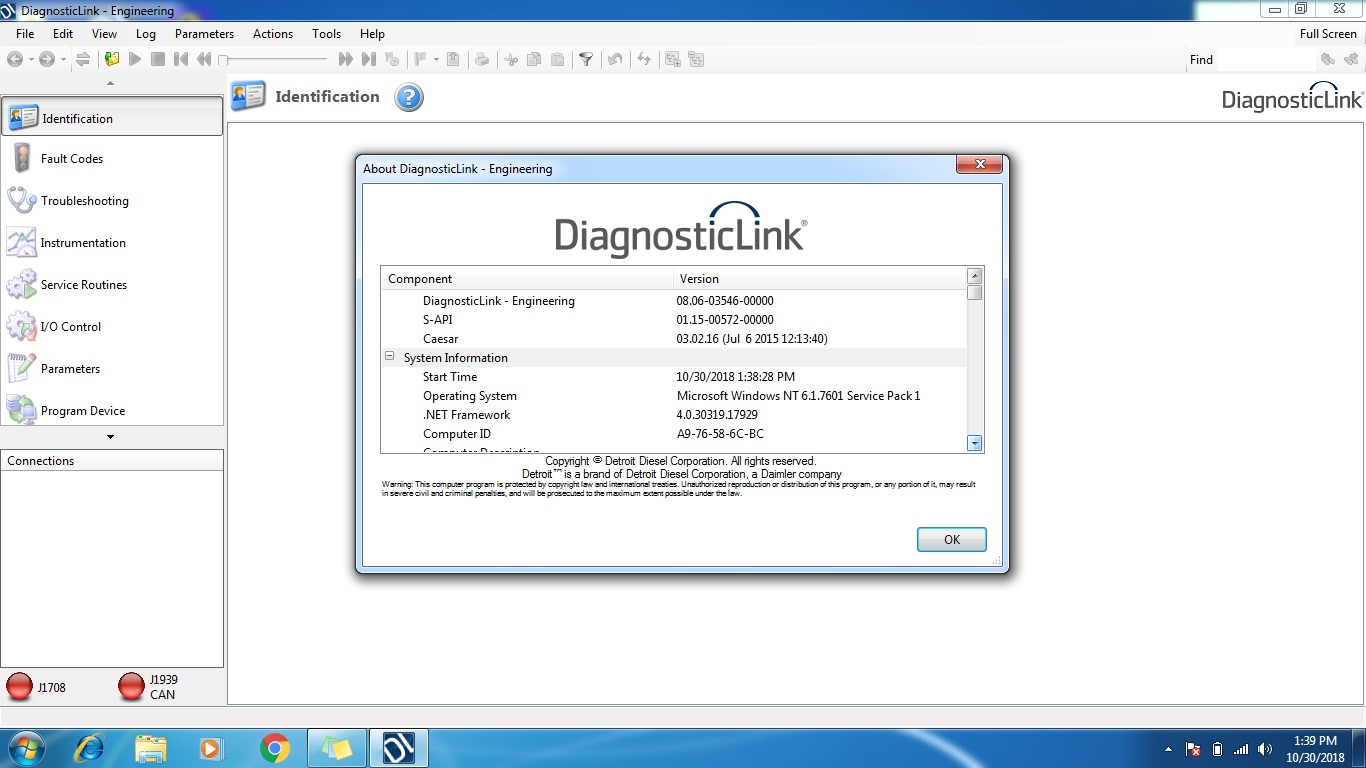Image resolution: width=1366 pixels, height=768 pixels.
Task: Open the View menu
Action: [104, 33]
